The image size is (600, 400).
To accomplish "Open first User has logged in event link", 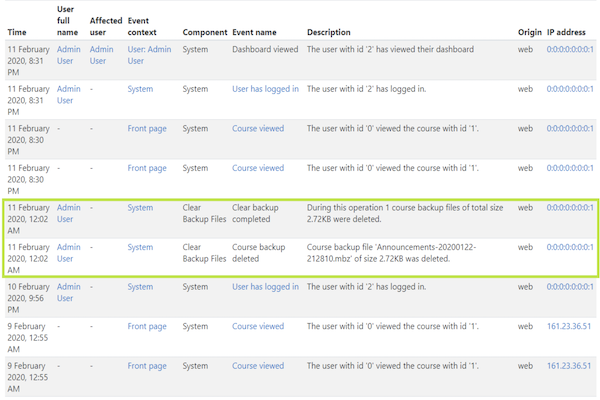I will point(265,89).
